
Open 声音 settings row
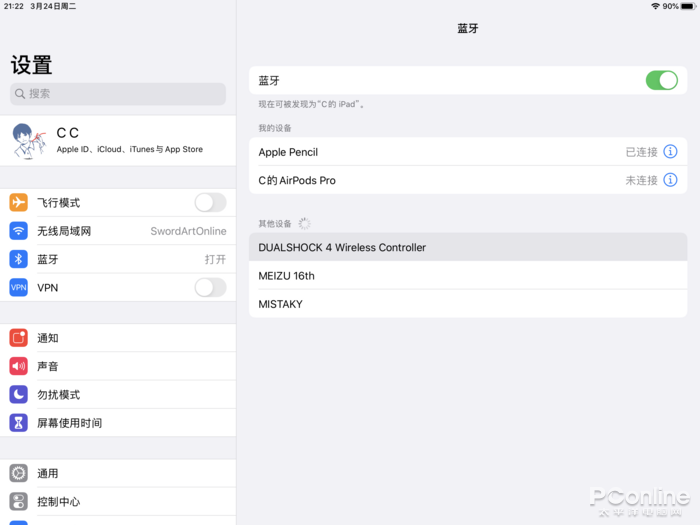click(118, 366)
